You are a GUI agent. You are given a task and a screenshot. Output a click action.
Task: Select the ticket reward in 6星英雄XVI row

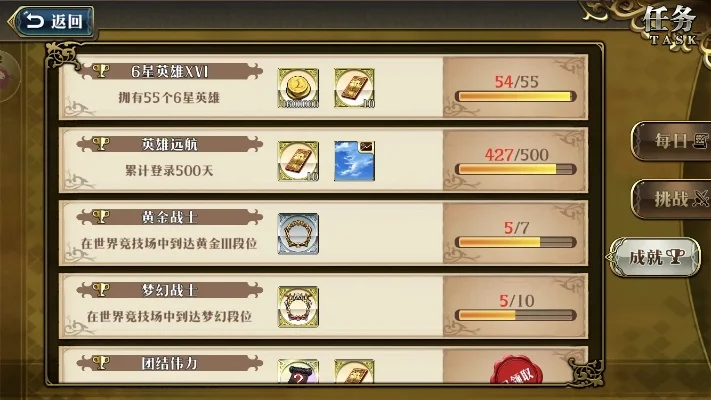(x=354, y=88)
